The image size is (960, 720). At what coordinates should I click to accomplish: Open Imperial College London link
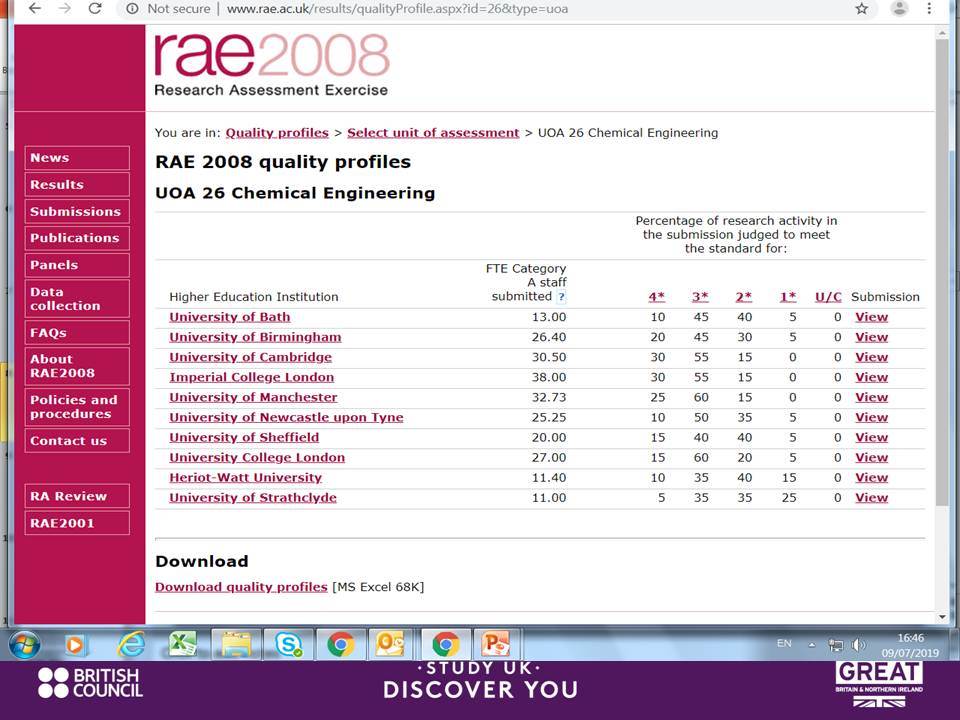coord(252,378)
